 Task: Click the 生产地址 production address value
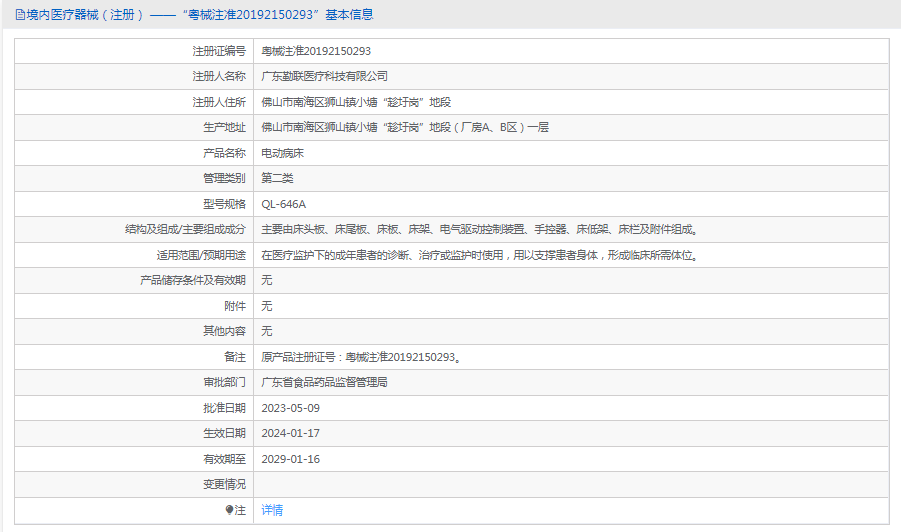(404, 127)
